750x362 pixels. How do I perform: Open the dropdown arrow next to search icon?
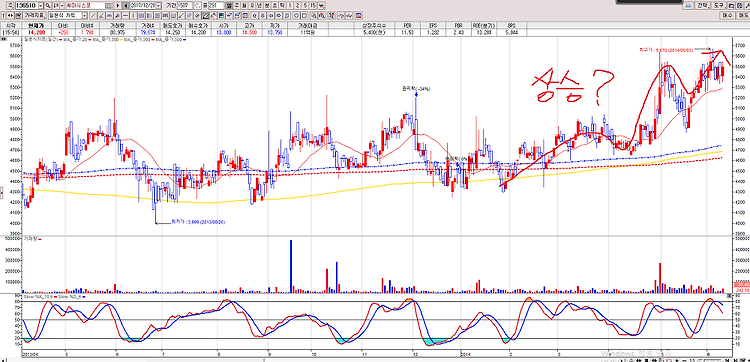(x=62, y=5)
